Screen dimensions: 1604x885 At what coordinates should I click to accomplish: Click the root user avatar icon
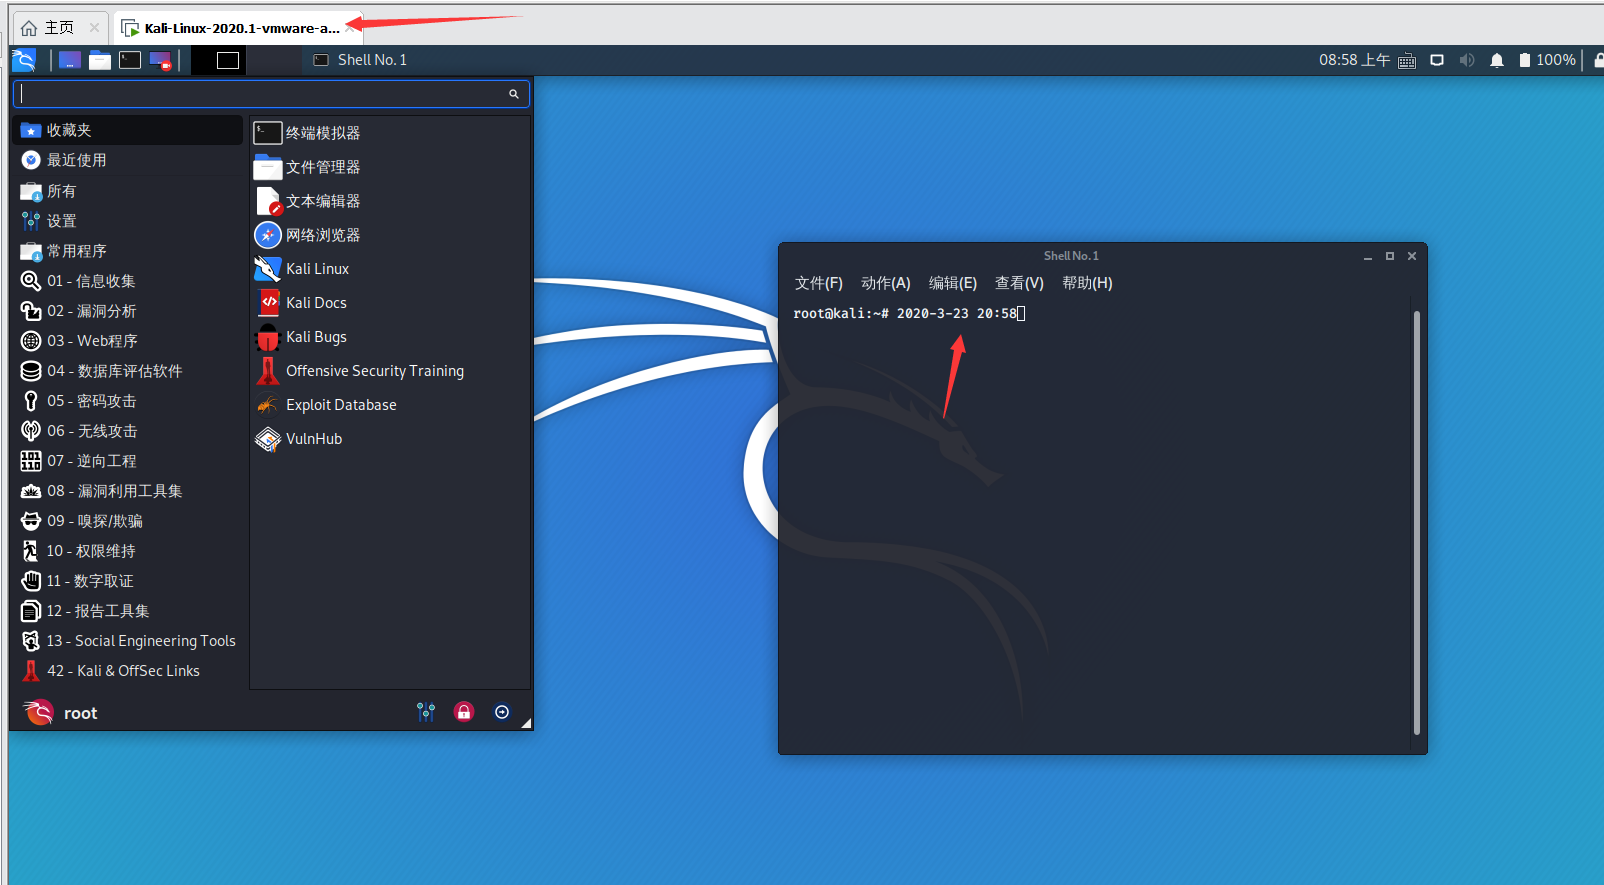[38, 712]
